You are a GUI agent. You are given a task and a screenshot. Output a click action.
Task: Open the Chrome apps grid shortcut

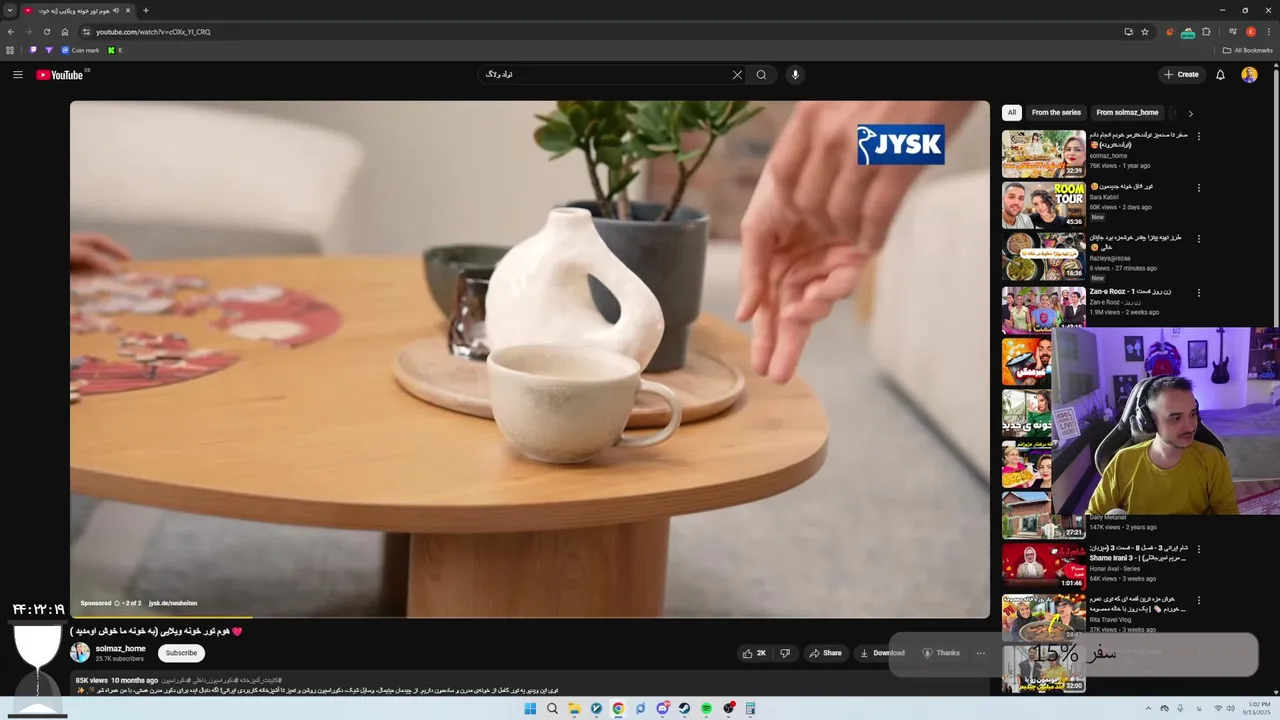(x=10, y=50)
